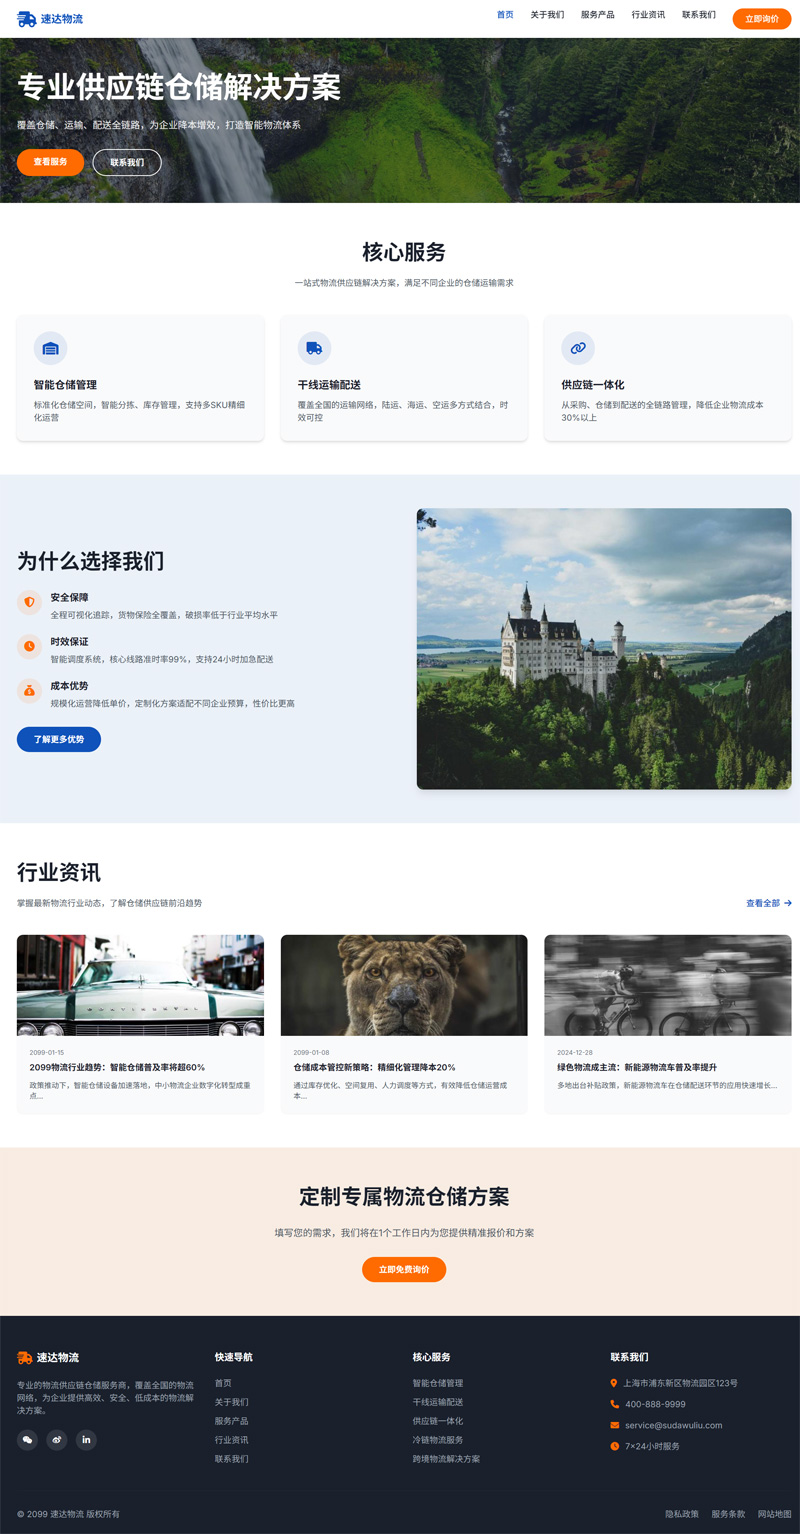The width and height of the screenshot is (800, 1534).
Task: Click the 立即免费询价 orange button
Action: pyautogui.click(x=403, y=1270)
